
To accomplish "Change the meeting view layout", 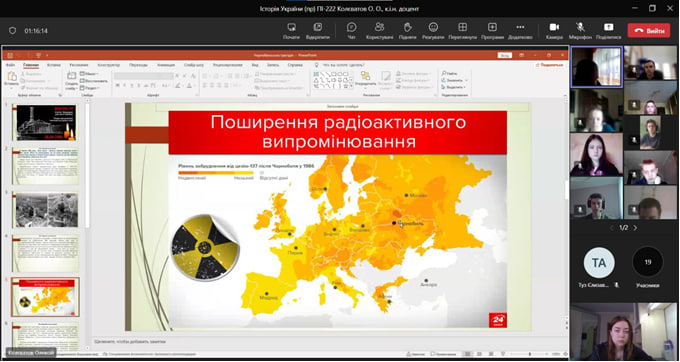I will click(463, 31).
